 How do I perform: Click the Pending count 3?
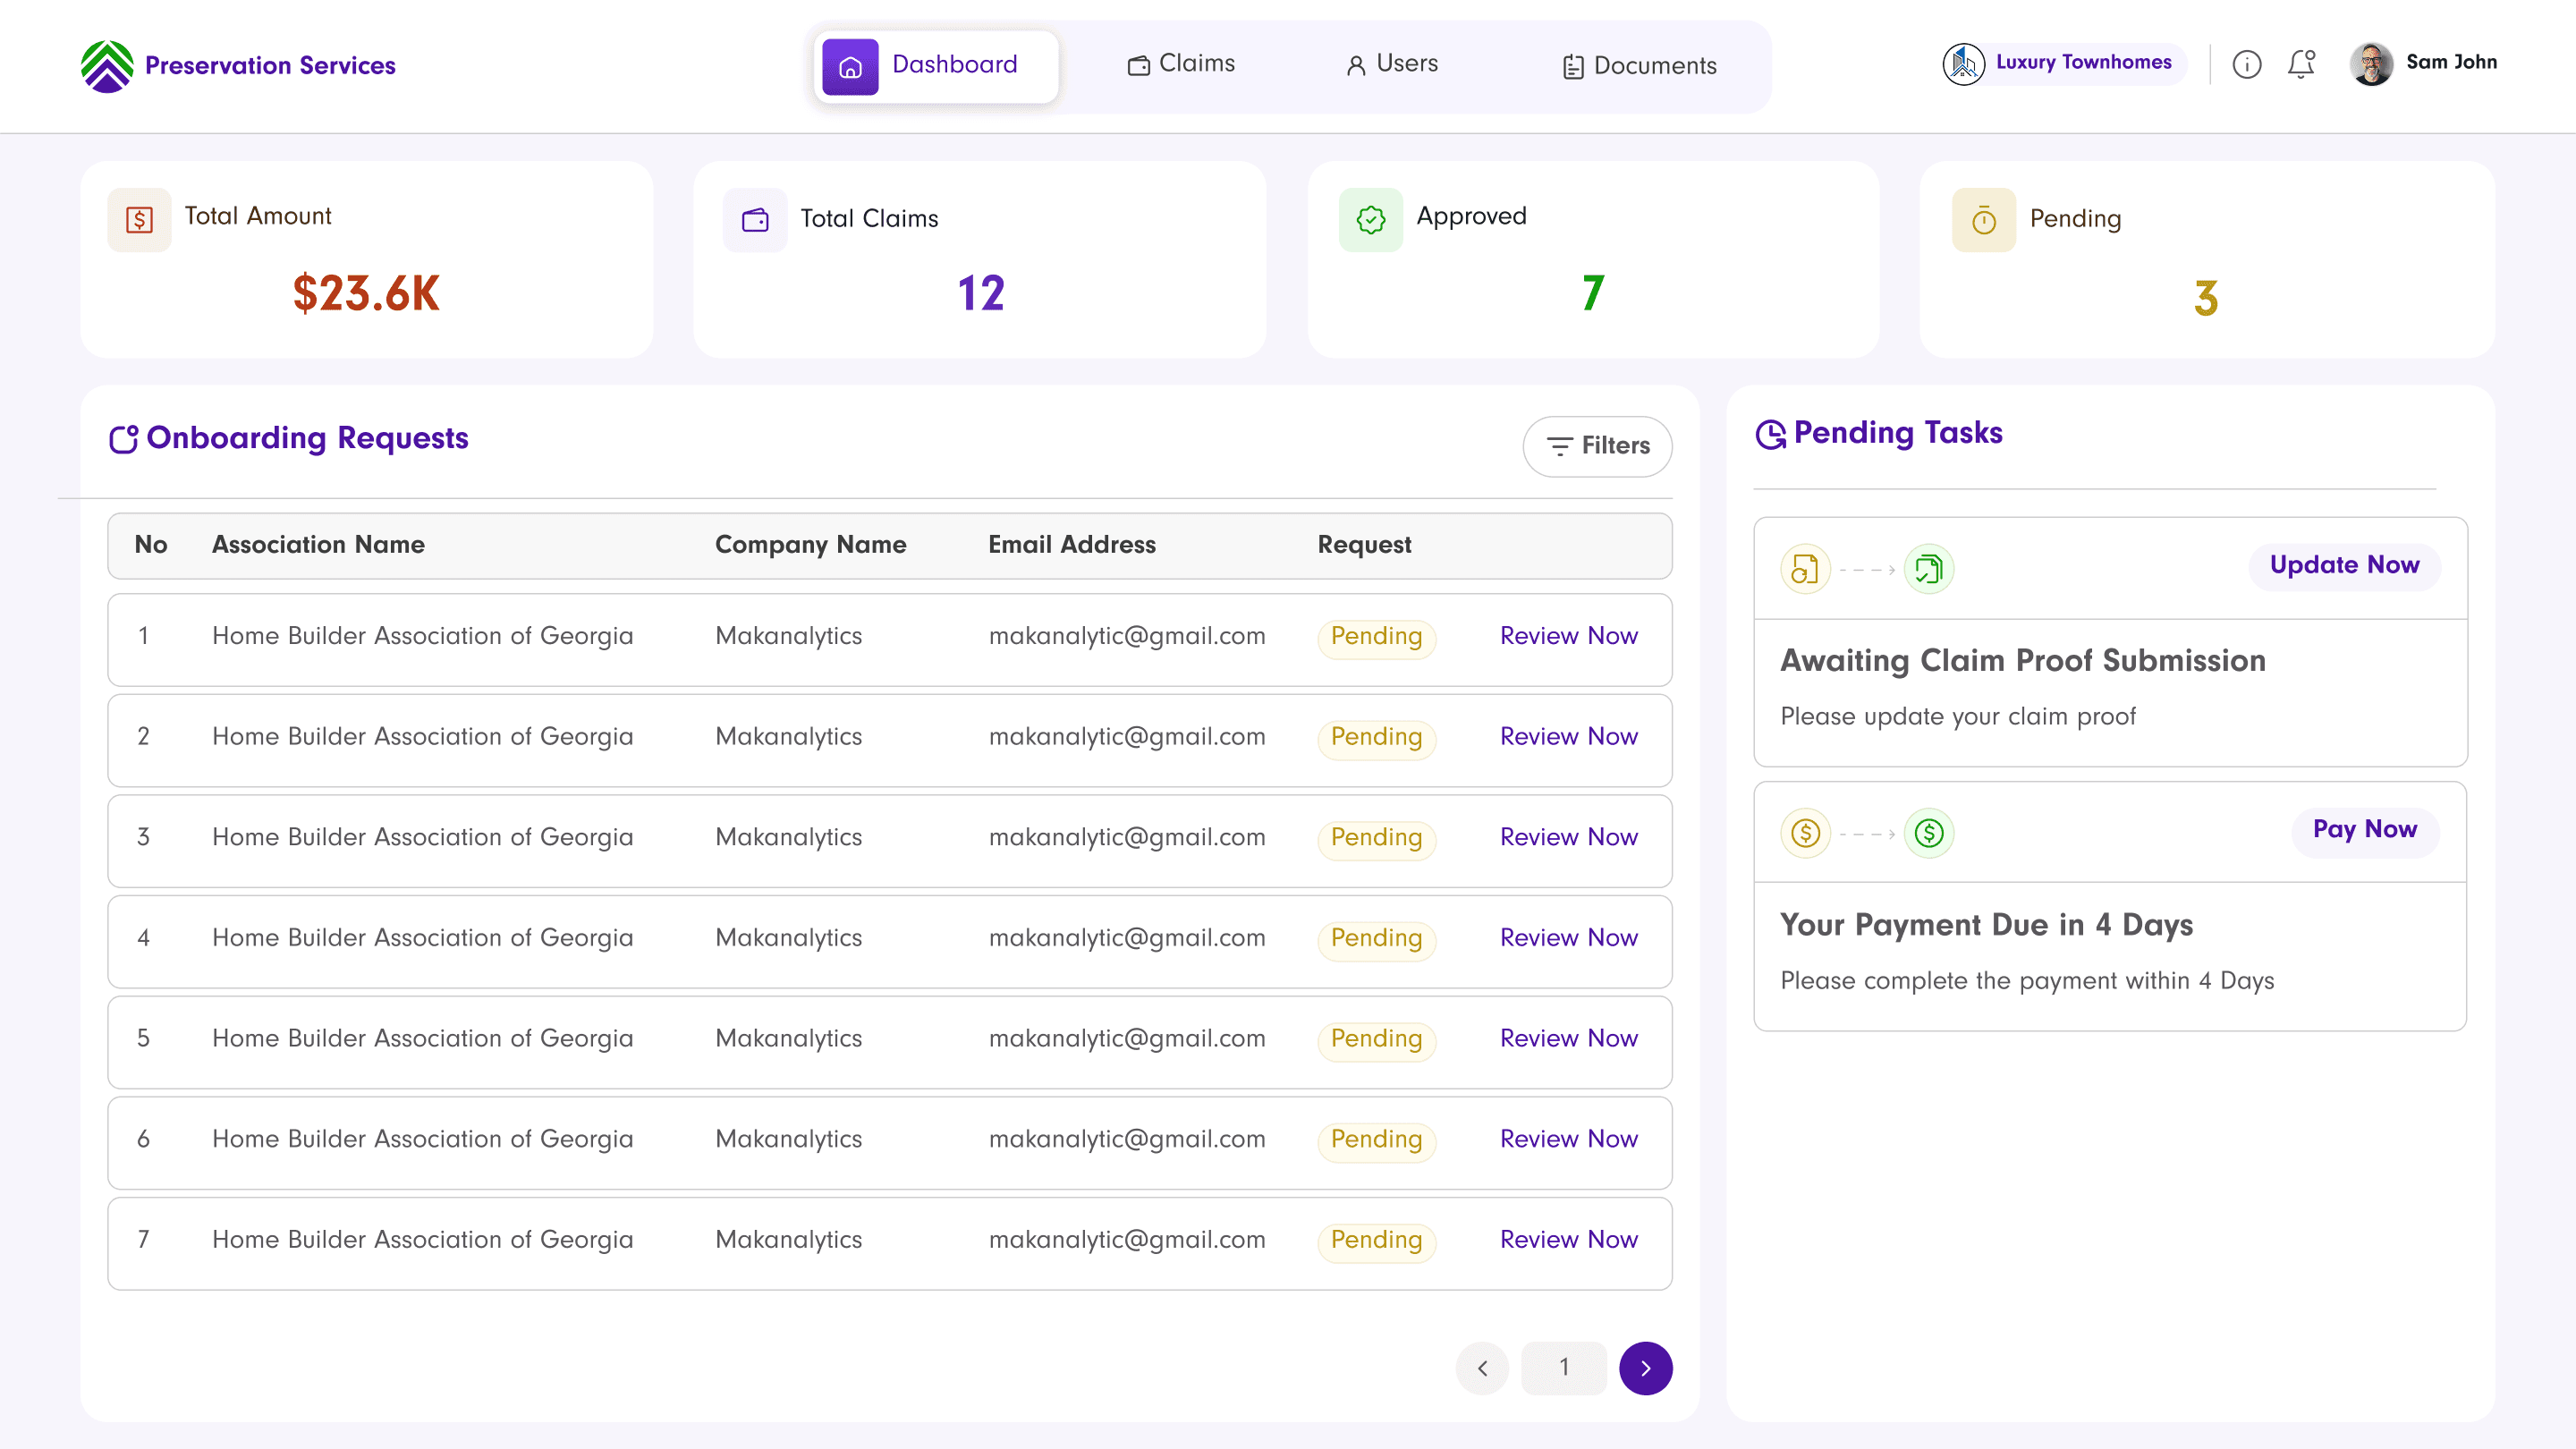pos(2206,298)
